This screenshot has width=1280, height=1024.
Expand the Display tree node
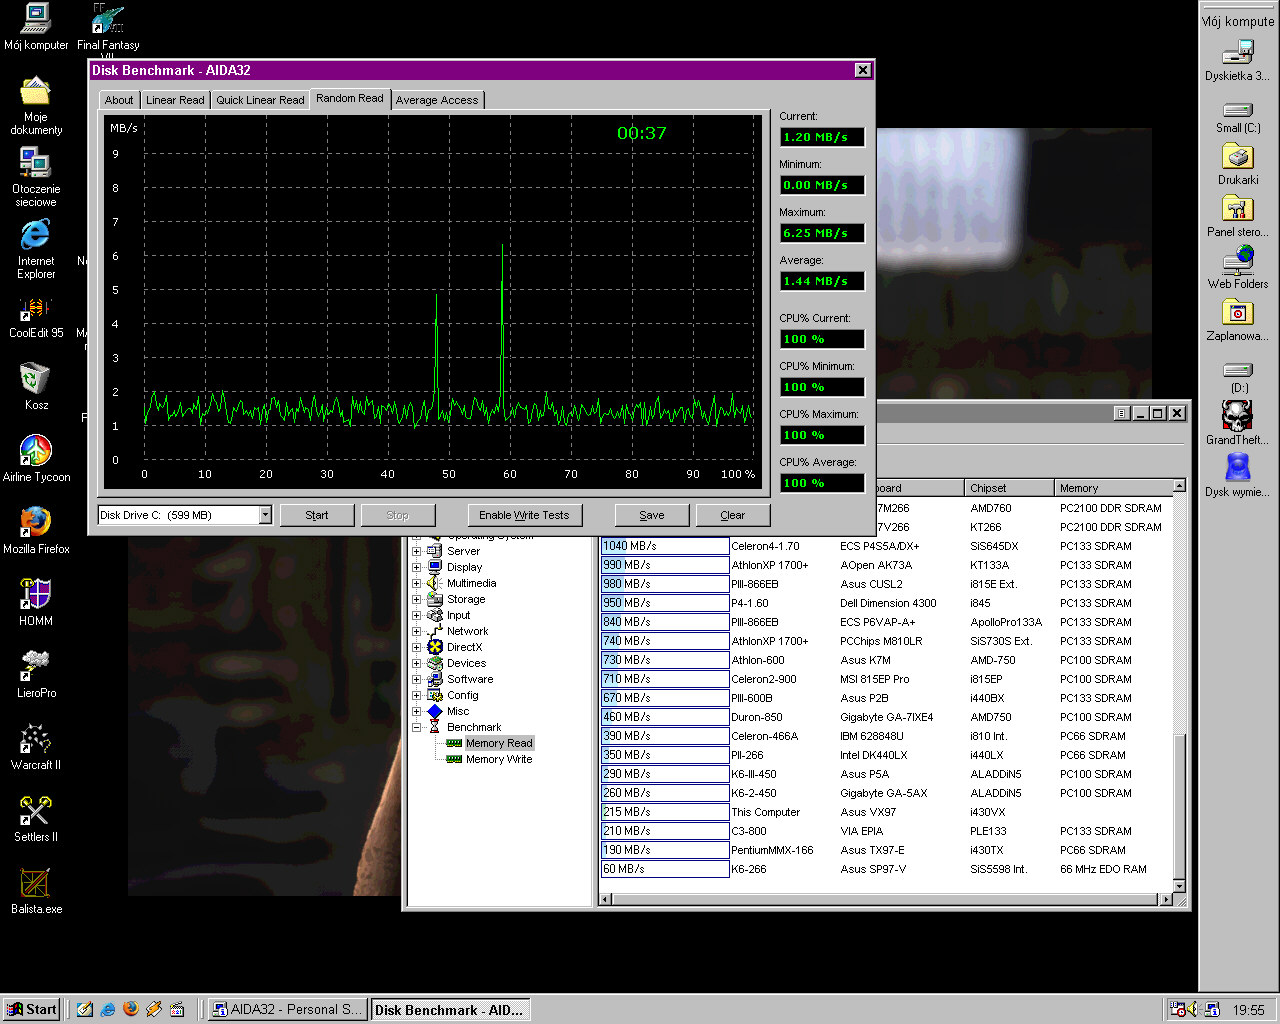pos(416,567)
